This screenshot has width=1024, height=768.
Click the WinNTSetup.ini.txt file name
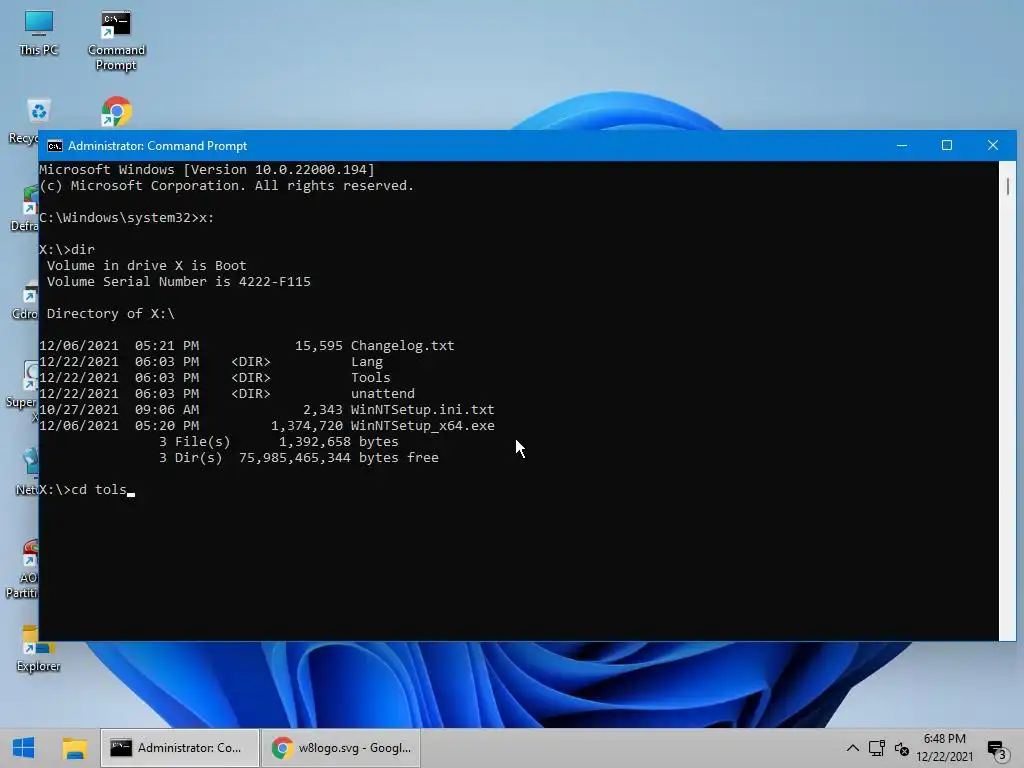423,409
